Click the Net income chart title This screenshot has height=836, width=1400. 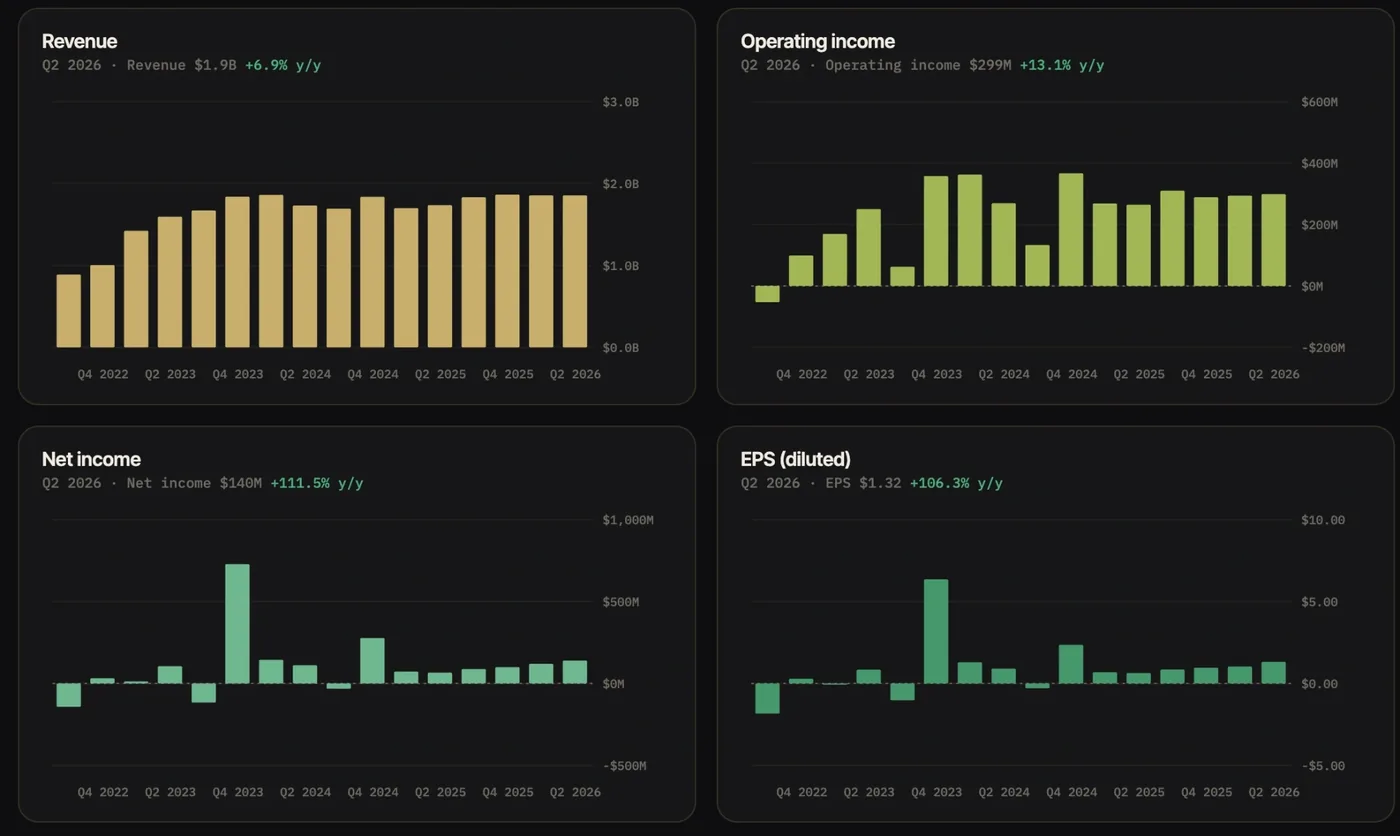pyautogui.click(x=91, y=459)
